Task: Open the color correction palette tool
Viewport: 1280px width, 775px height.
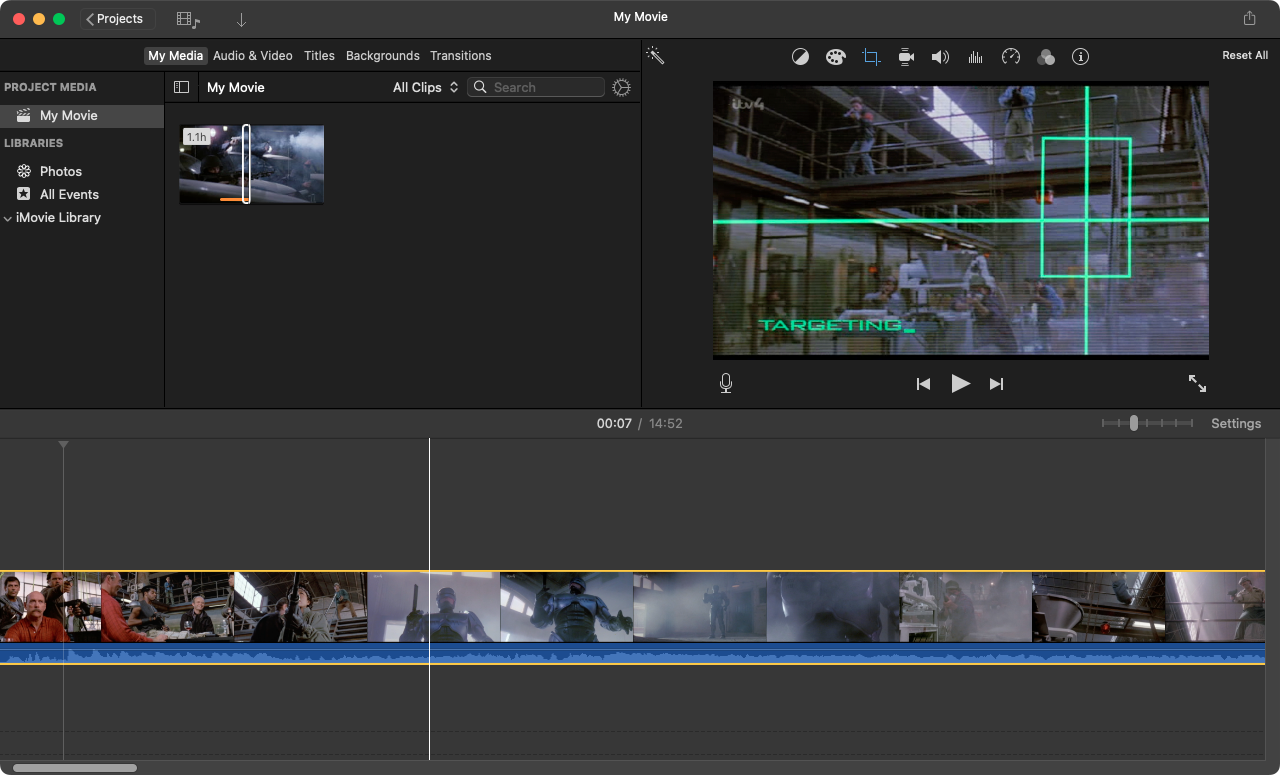Action: pos(835,57)
